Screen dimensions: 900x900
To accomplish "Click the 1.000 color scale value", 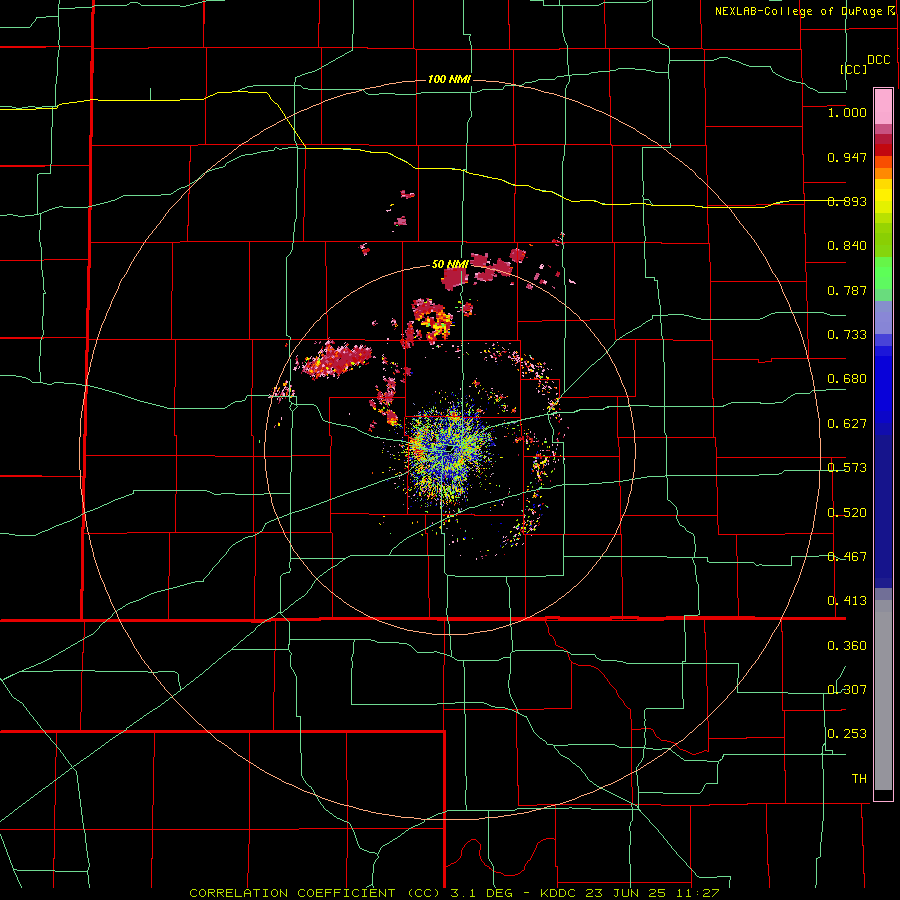I will coord(847,112).
